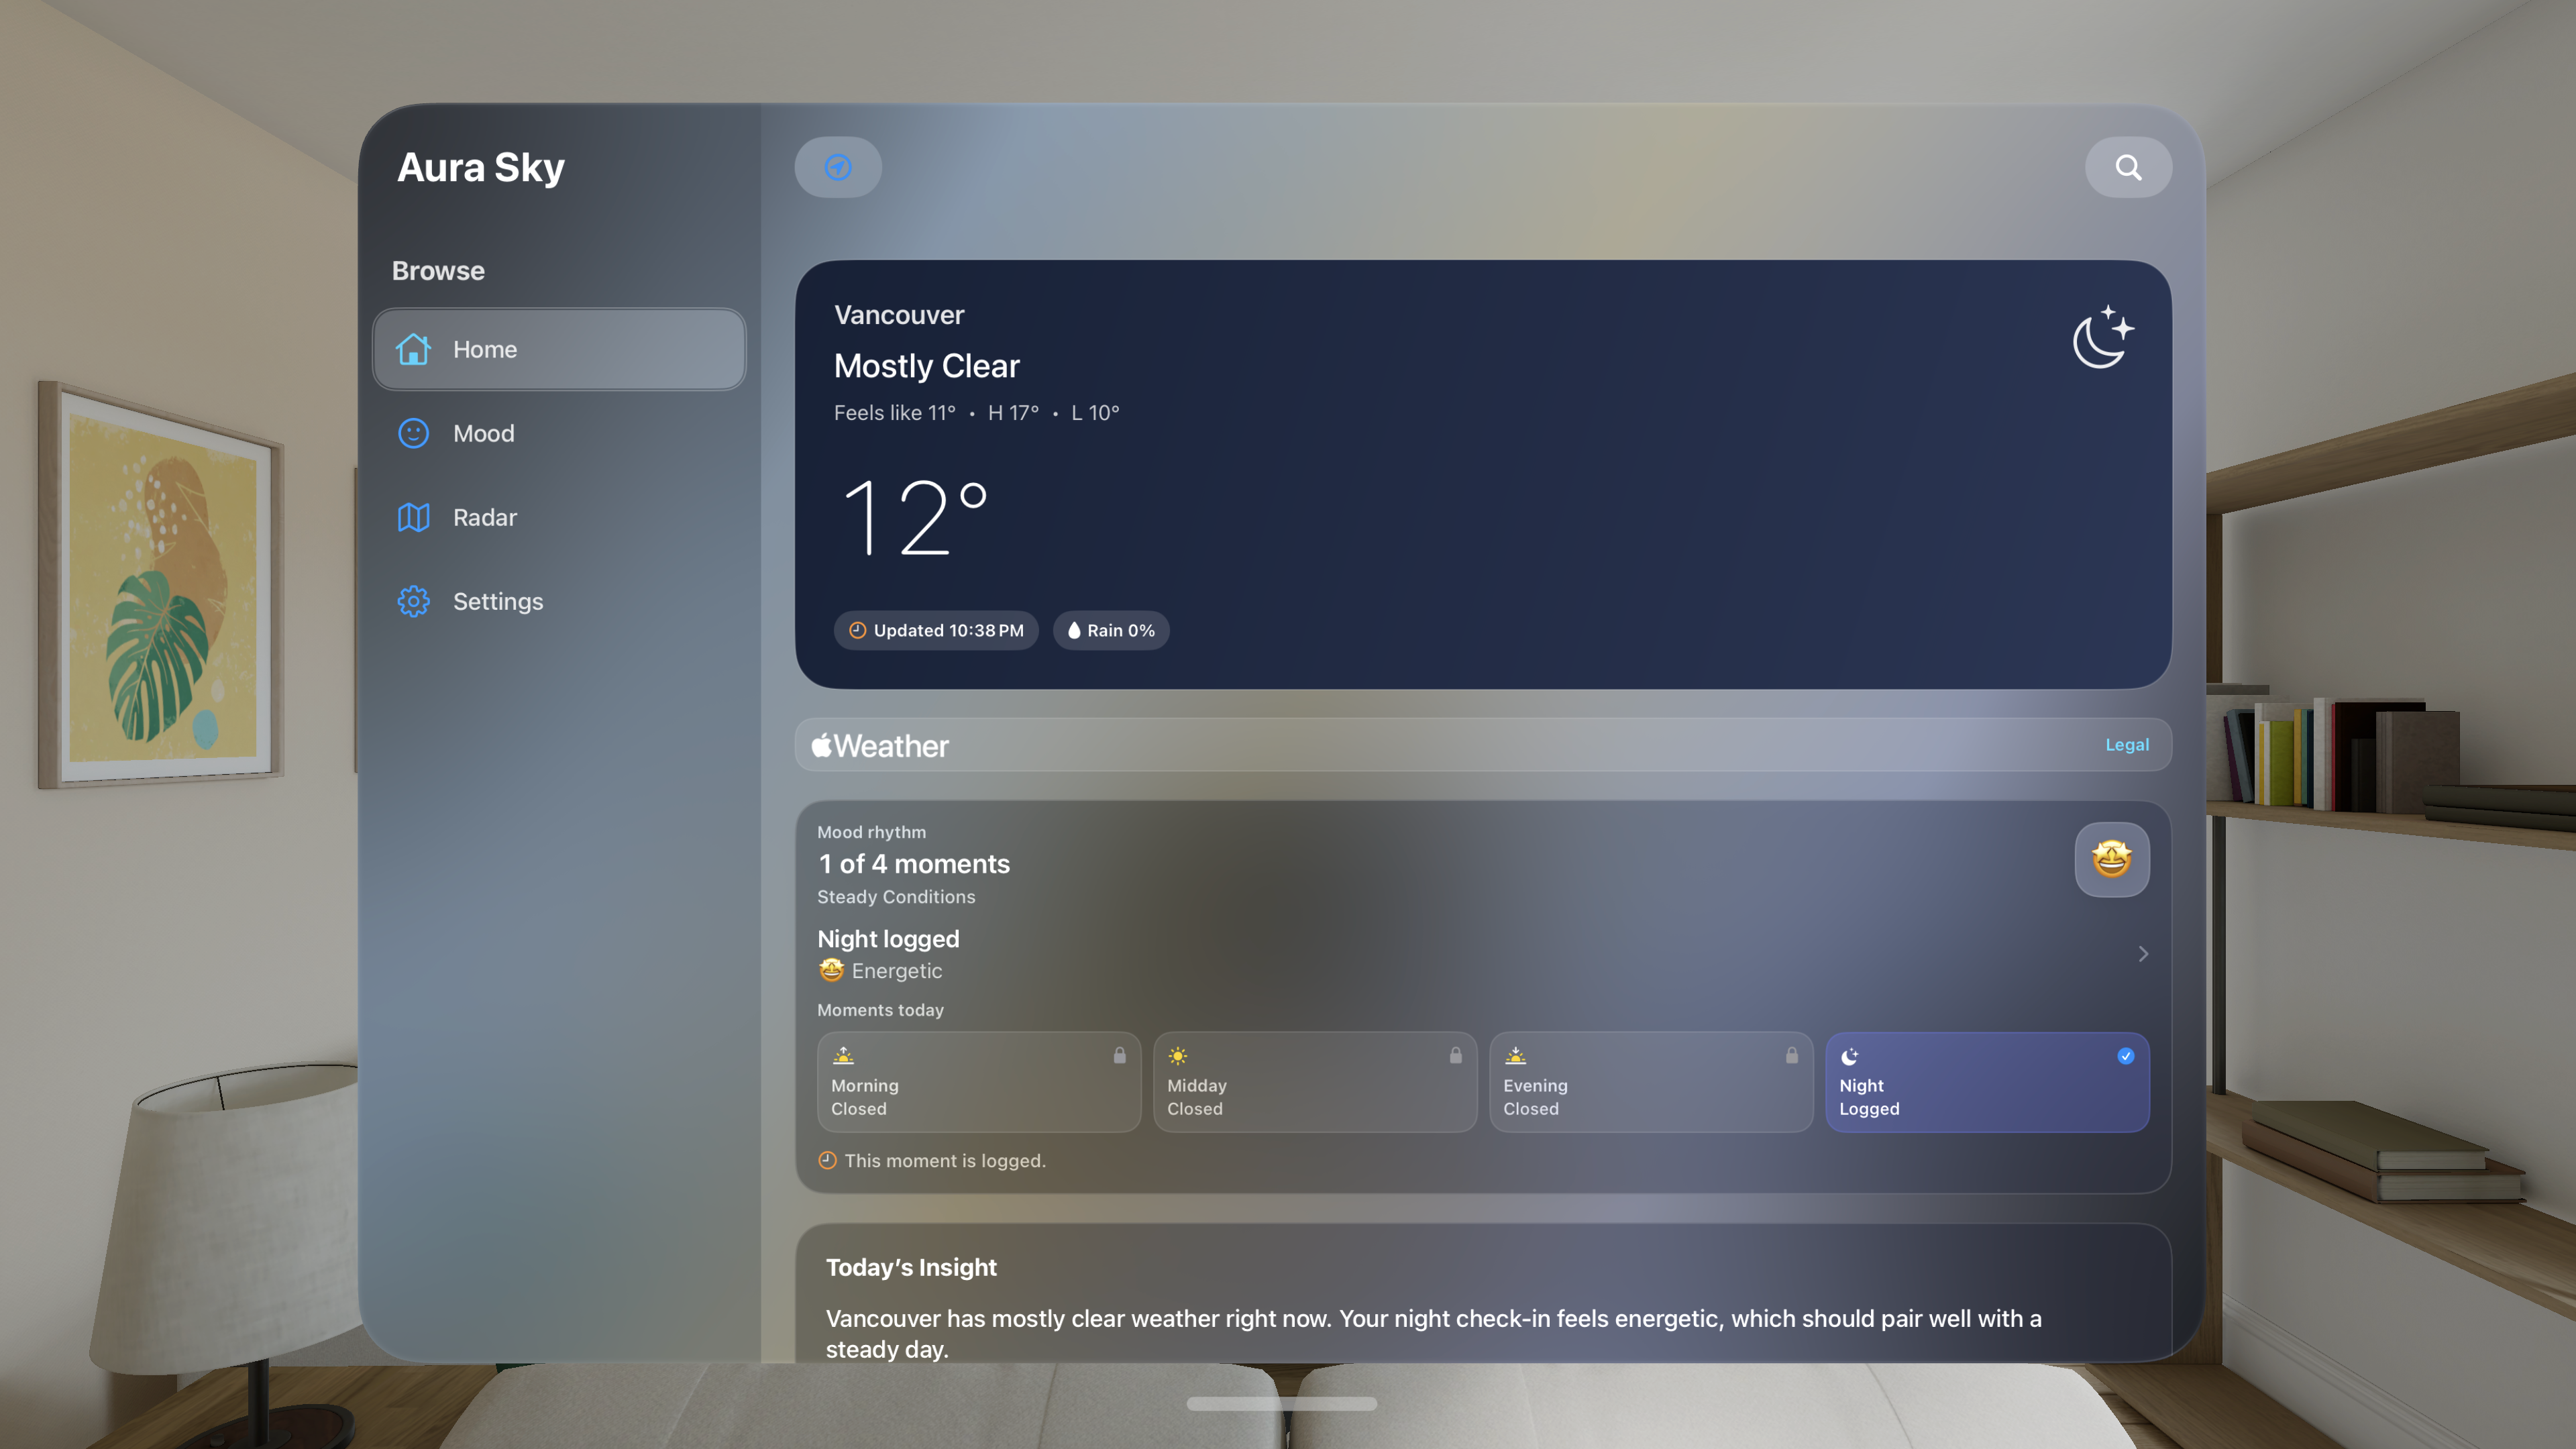The height and width of the screenshot is (1449, 2576).
Task: Click the clock icon by logged message
Action: click(x=827, y=1160)
